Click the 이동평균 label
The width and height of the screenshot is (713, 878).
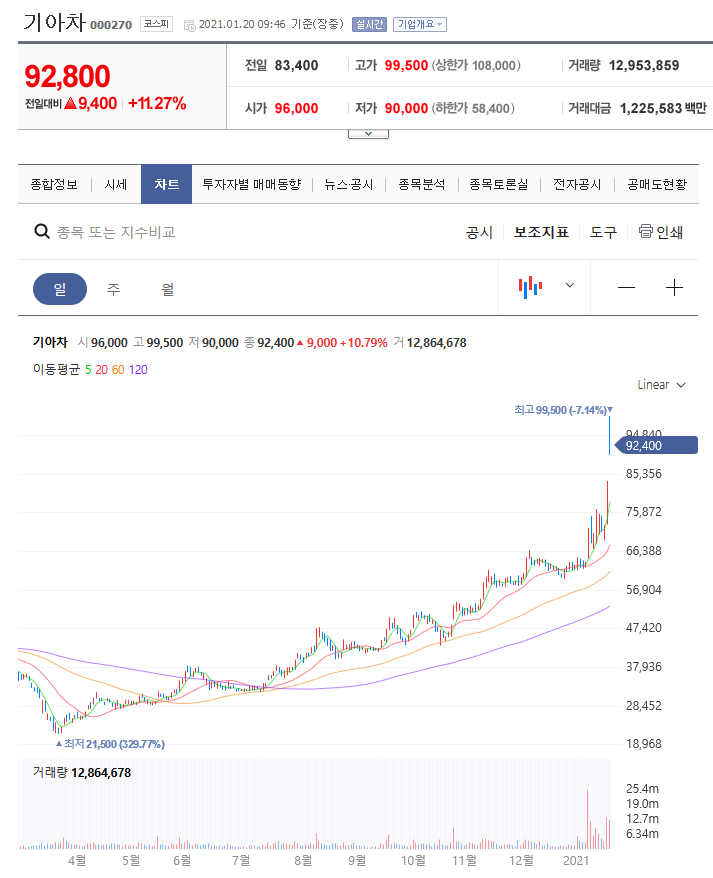(x=56, y=370)
